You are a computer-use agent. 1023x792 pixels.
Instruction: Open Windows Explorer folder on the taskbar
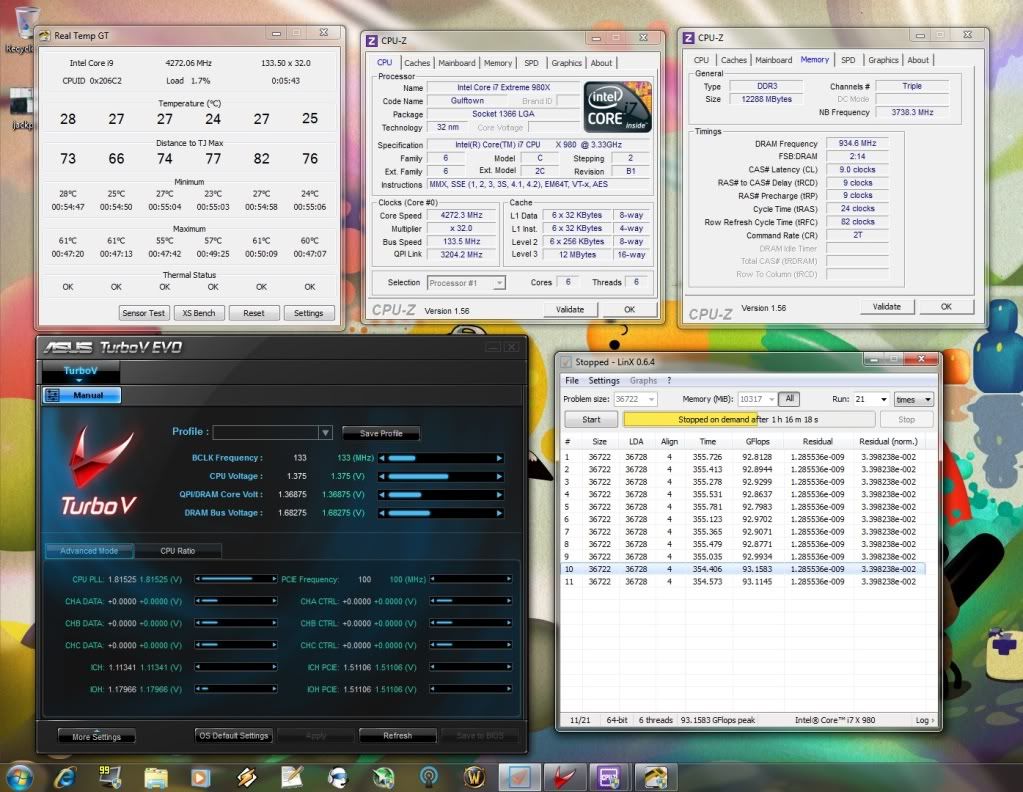[x=156, y=777]
